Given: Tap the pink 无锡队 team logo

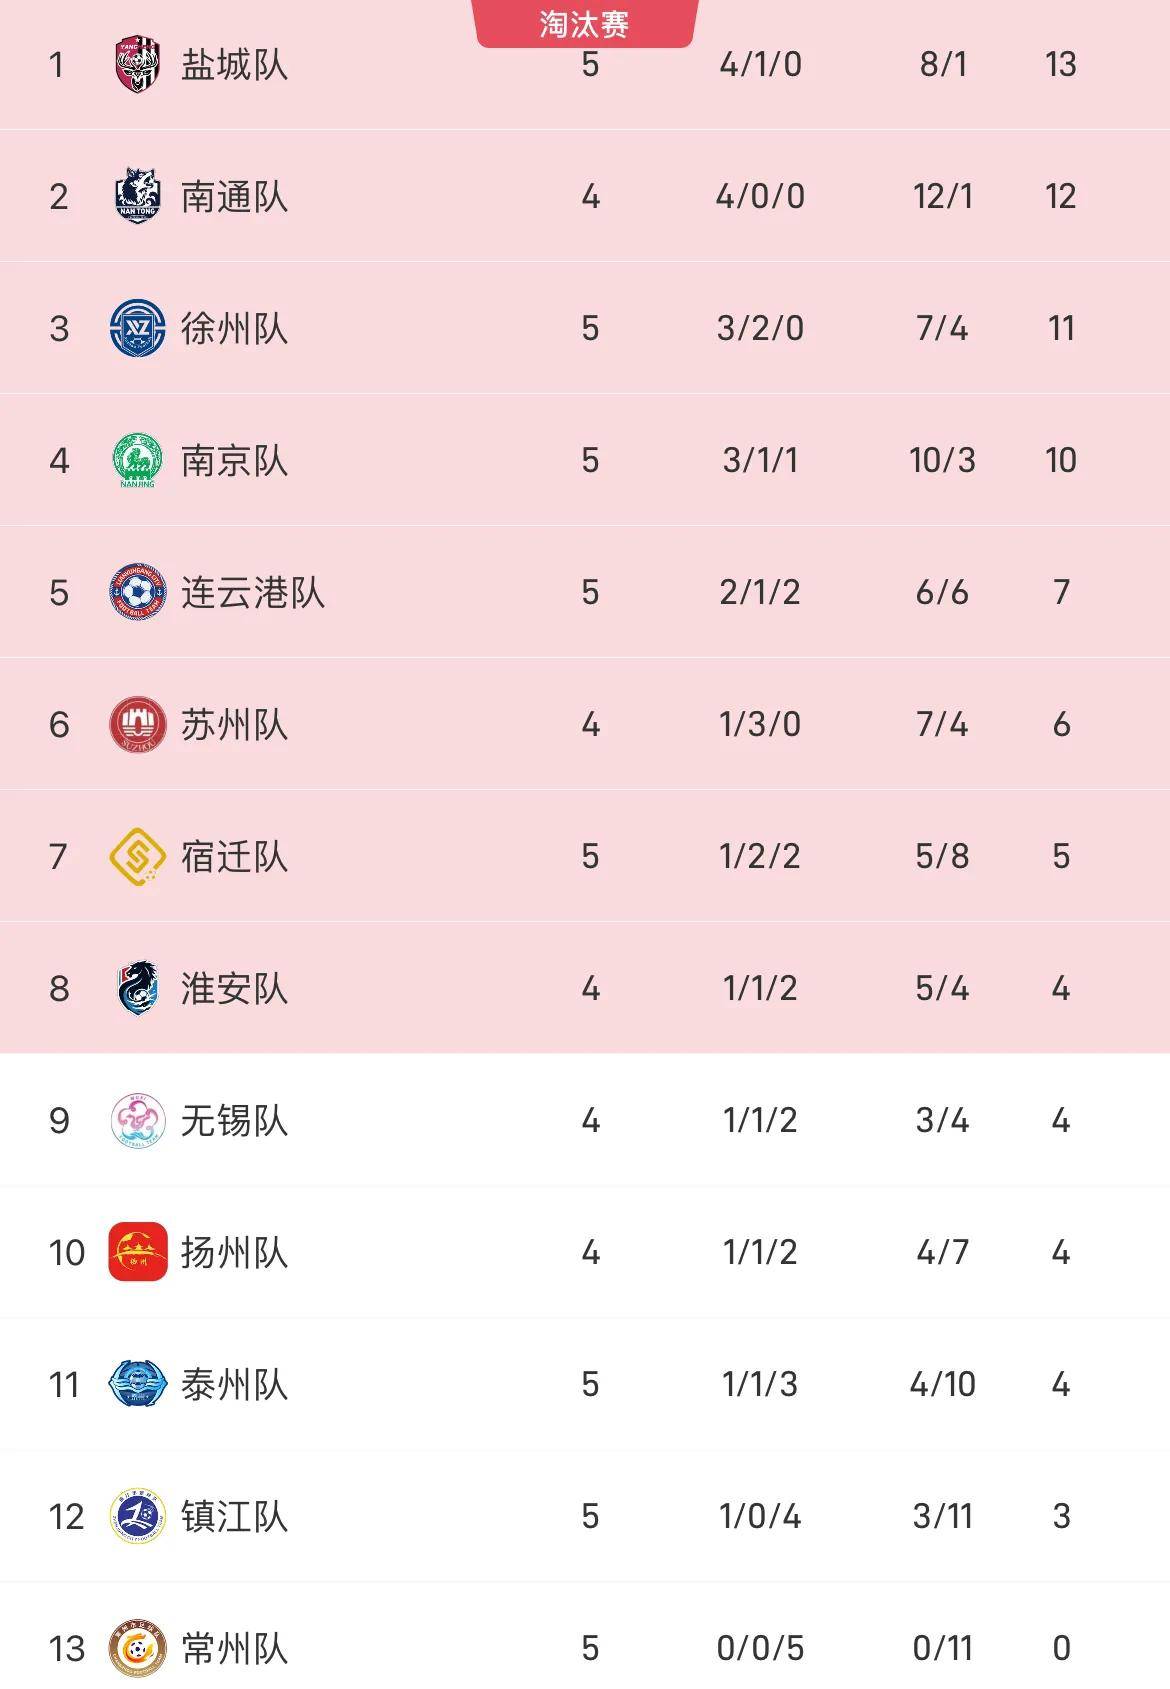Looking at the screenshot, I should 138,1120.
